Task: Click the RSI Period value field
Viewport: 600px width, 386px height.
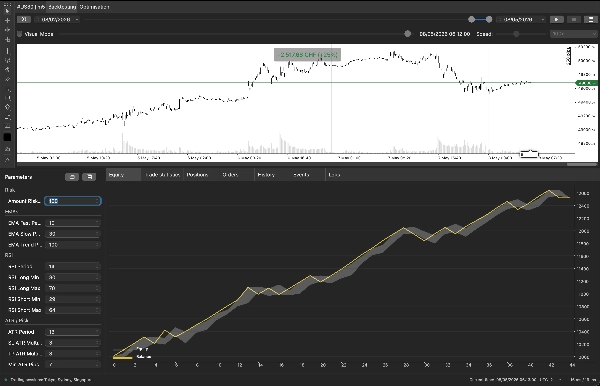Action: [73, 266]
